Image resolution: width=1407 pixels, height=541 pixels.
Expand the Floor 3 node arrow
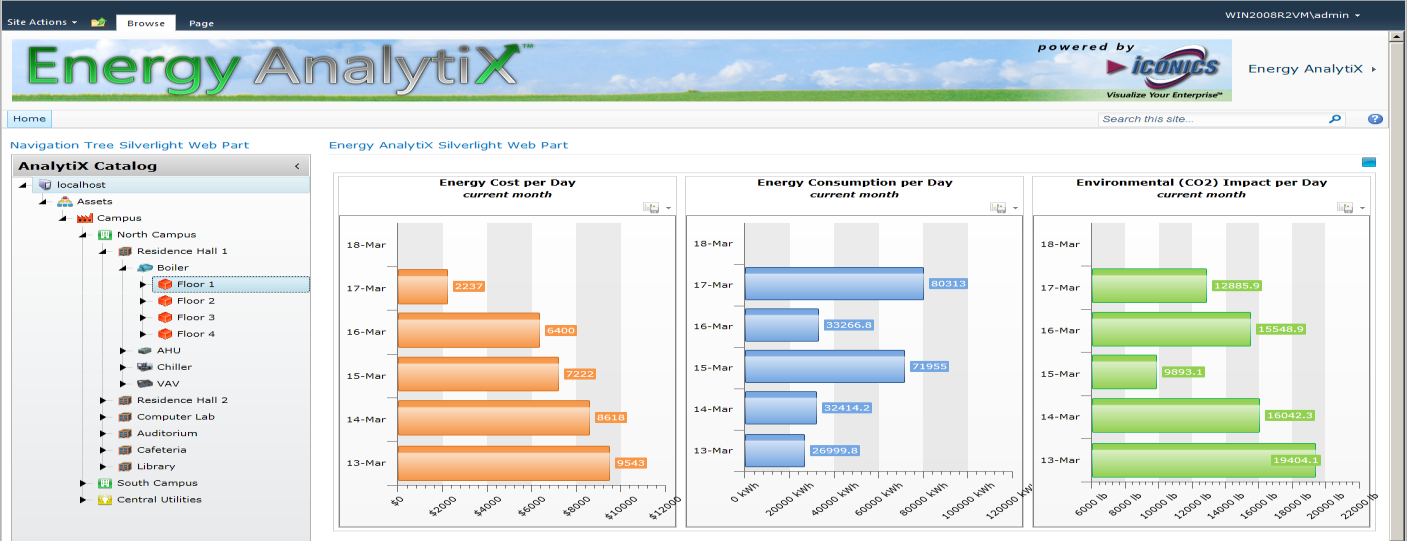click(143, 317)
